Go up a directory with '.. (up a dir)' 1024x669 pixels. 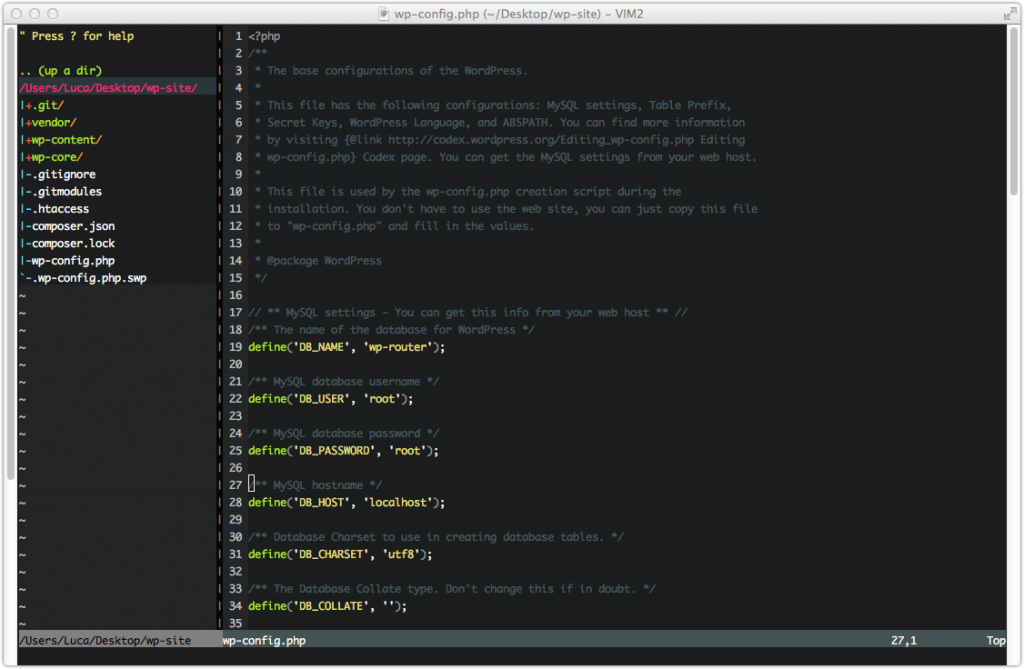click(61, 71)
